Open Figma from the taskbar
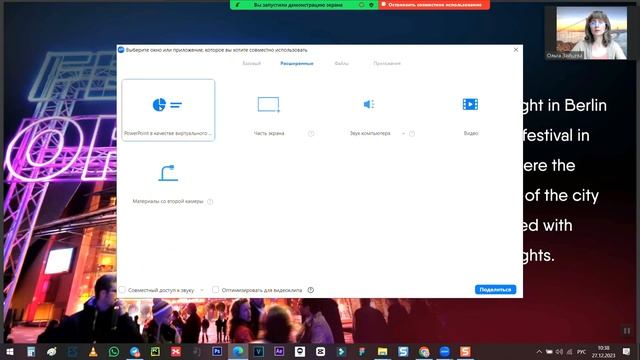 pyautogui.click(x=362, y=351)
